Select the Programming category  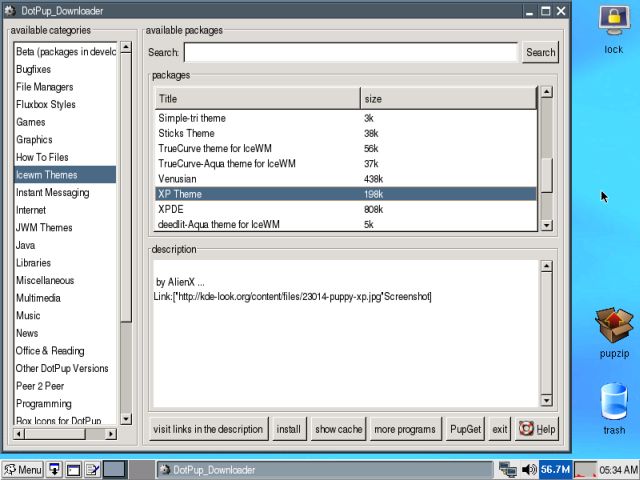pyautogui.click(x=65, y=403)
